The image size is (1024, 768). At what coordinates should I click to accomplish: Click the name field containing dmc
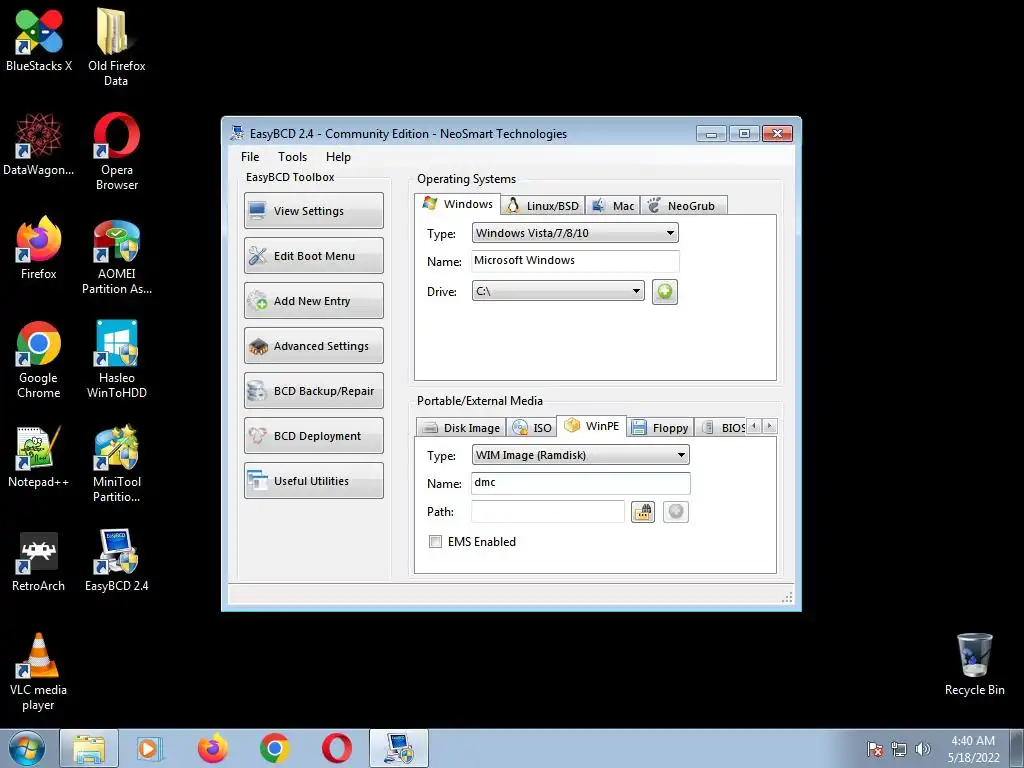(581, 483)
